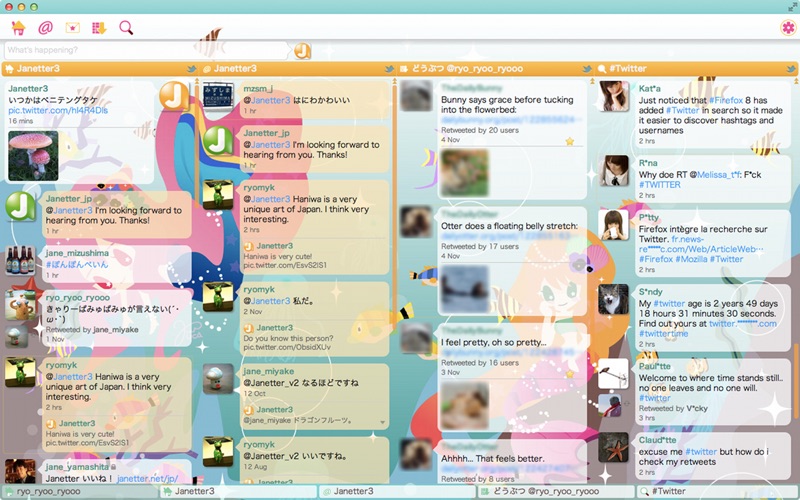The width and height of the screenshot is (800, 500).
Task: Click the ryo_ryoo_ryooo username in home column
Action: point(78,297)
